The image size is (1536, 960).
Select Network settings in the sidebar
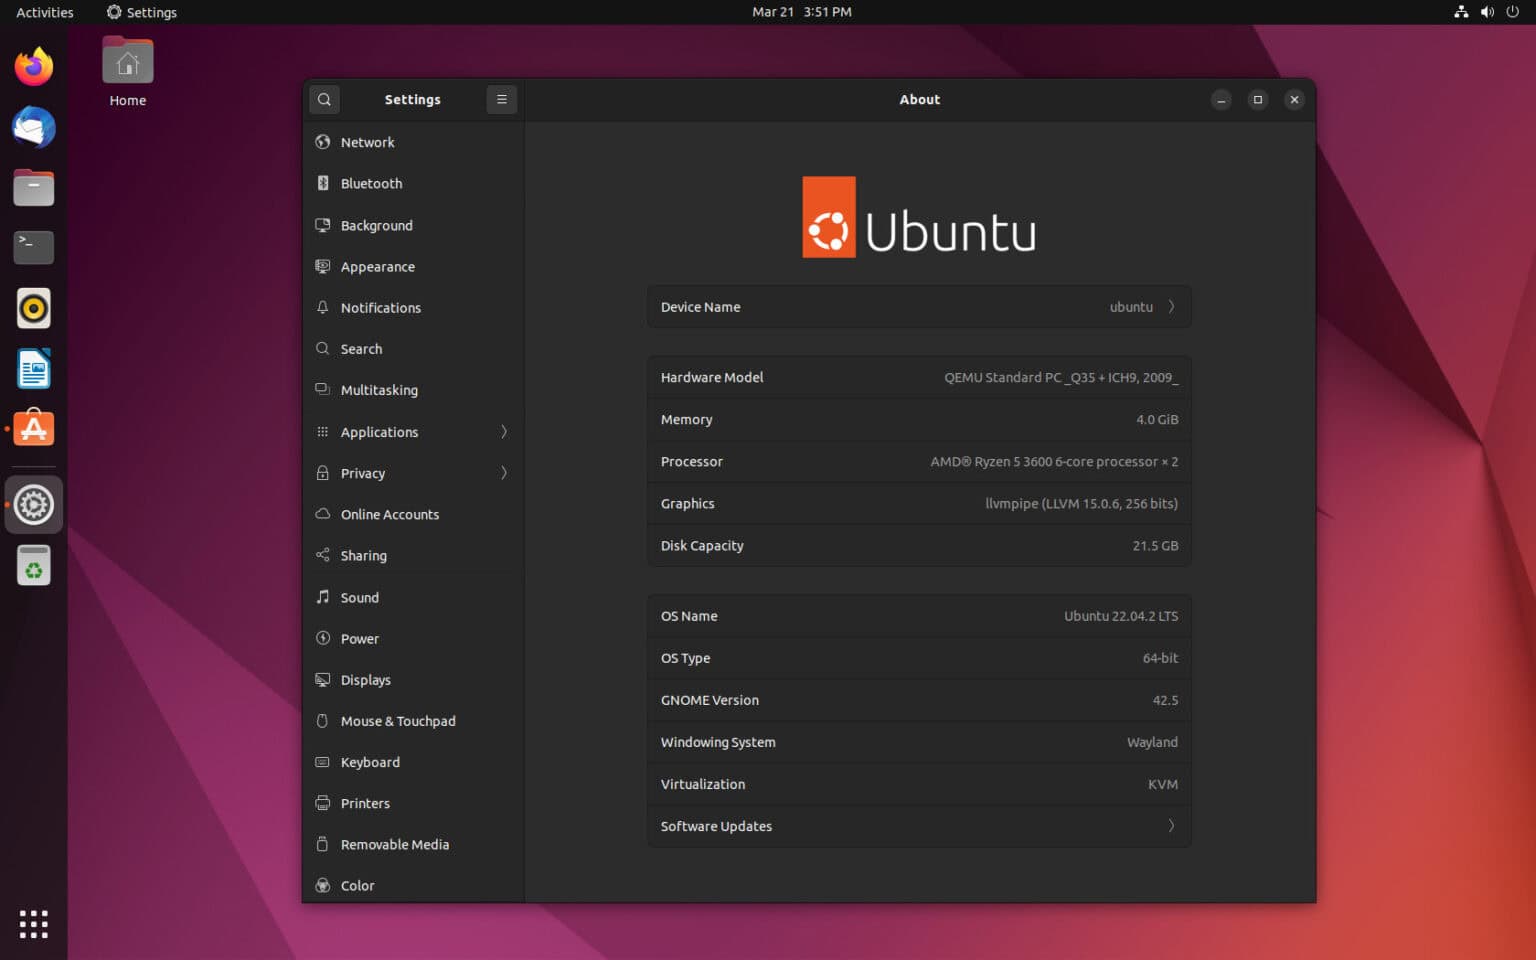pos(368,142)
